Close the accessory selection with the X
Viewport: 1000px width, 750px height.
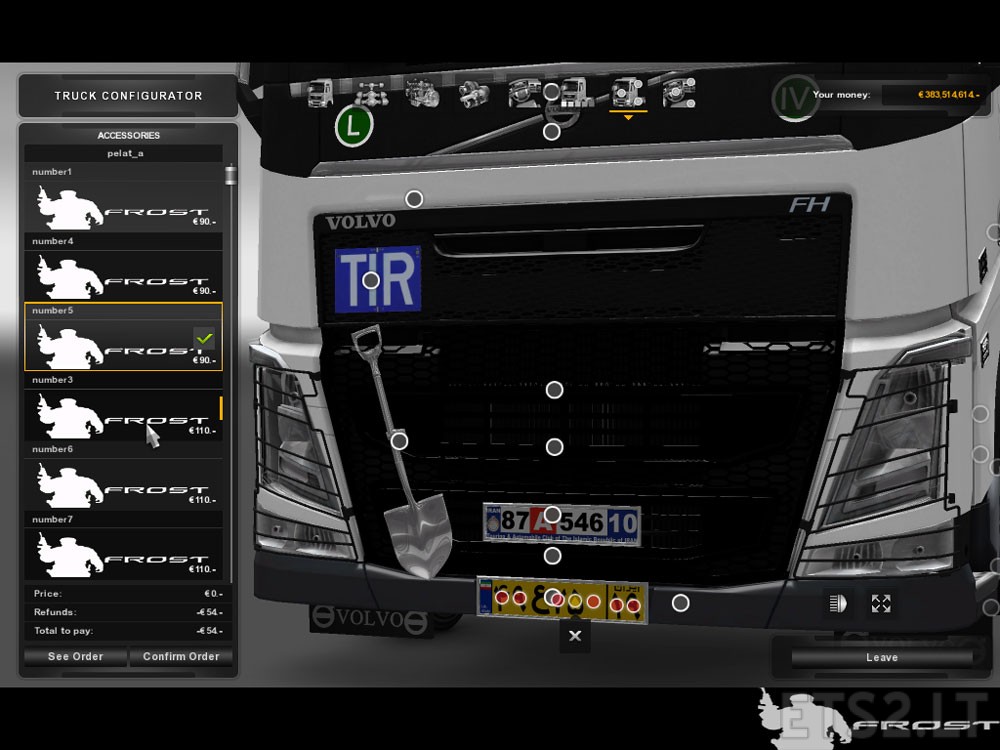pyautogui.click(x=575, y=636)
